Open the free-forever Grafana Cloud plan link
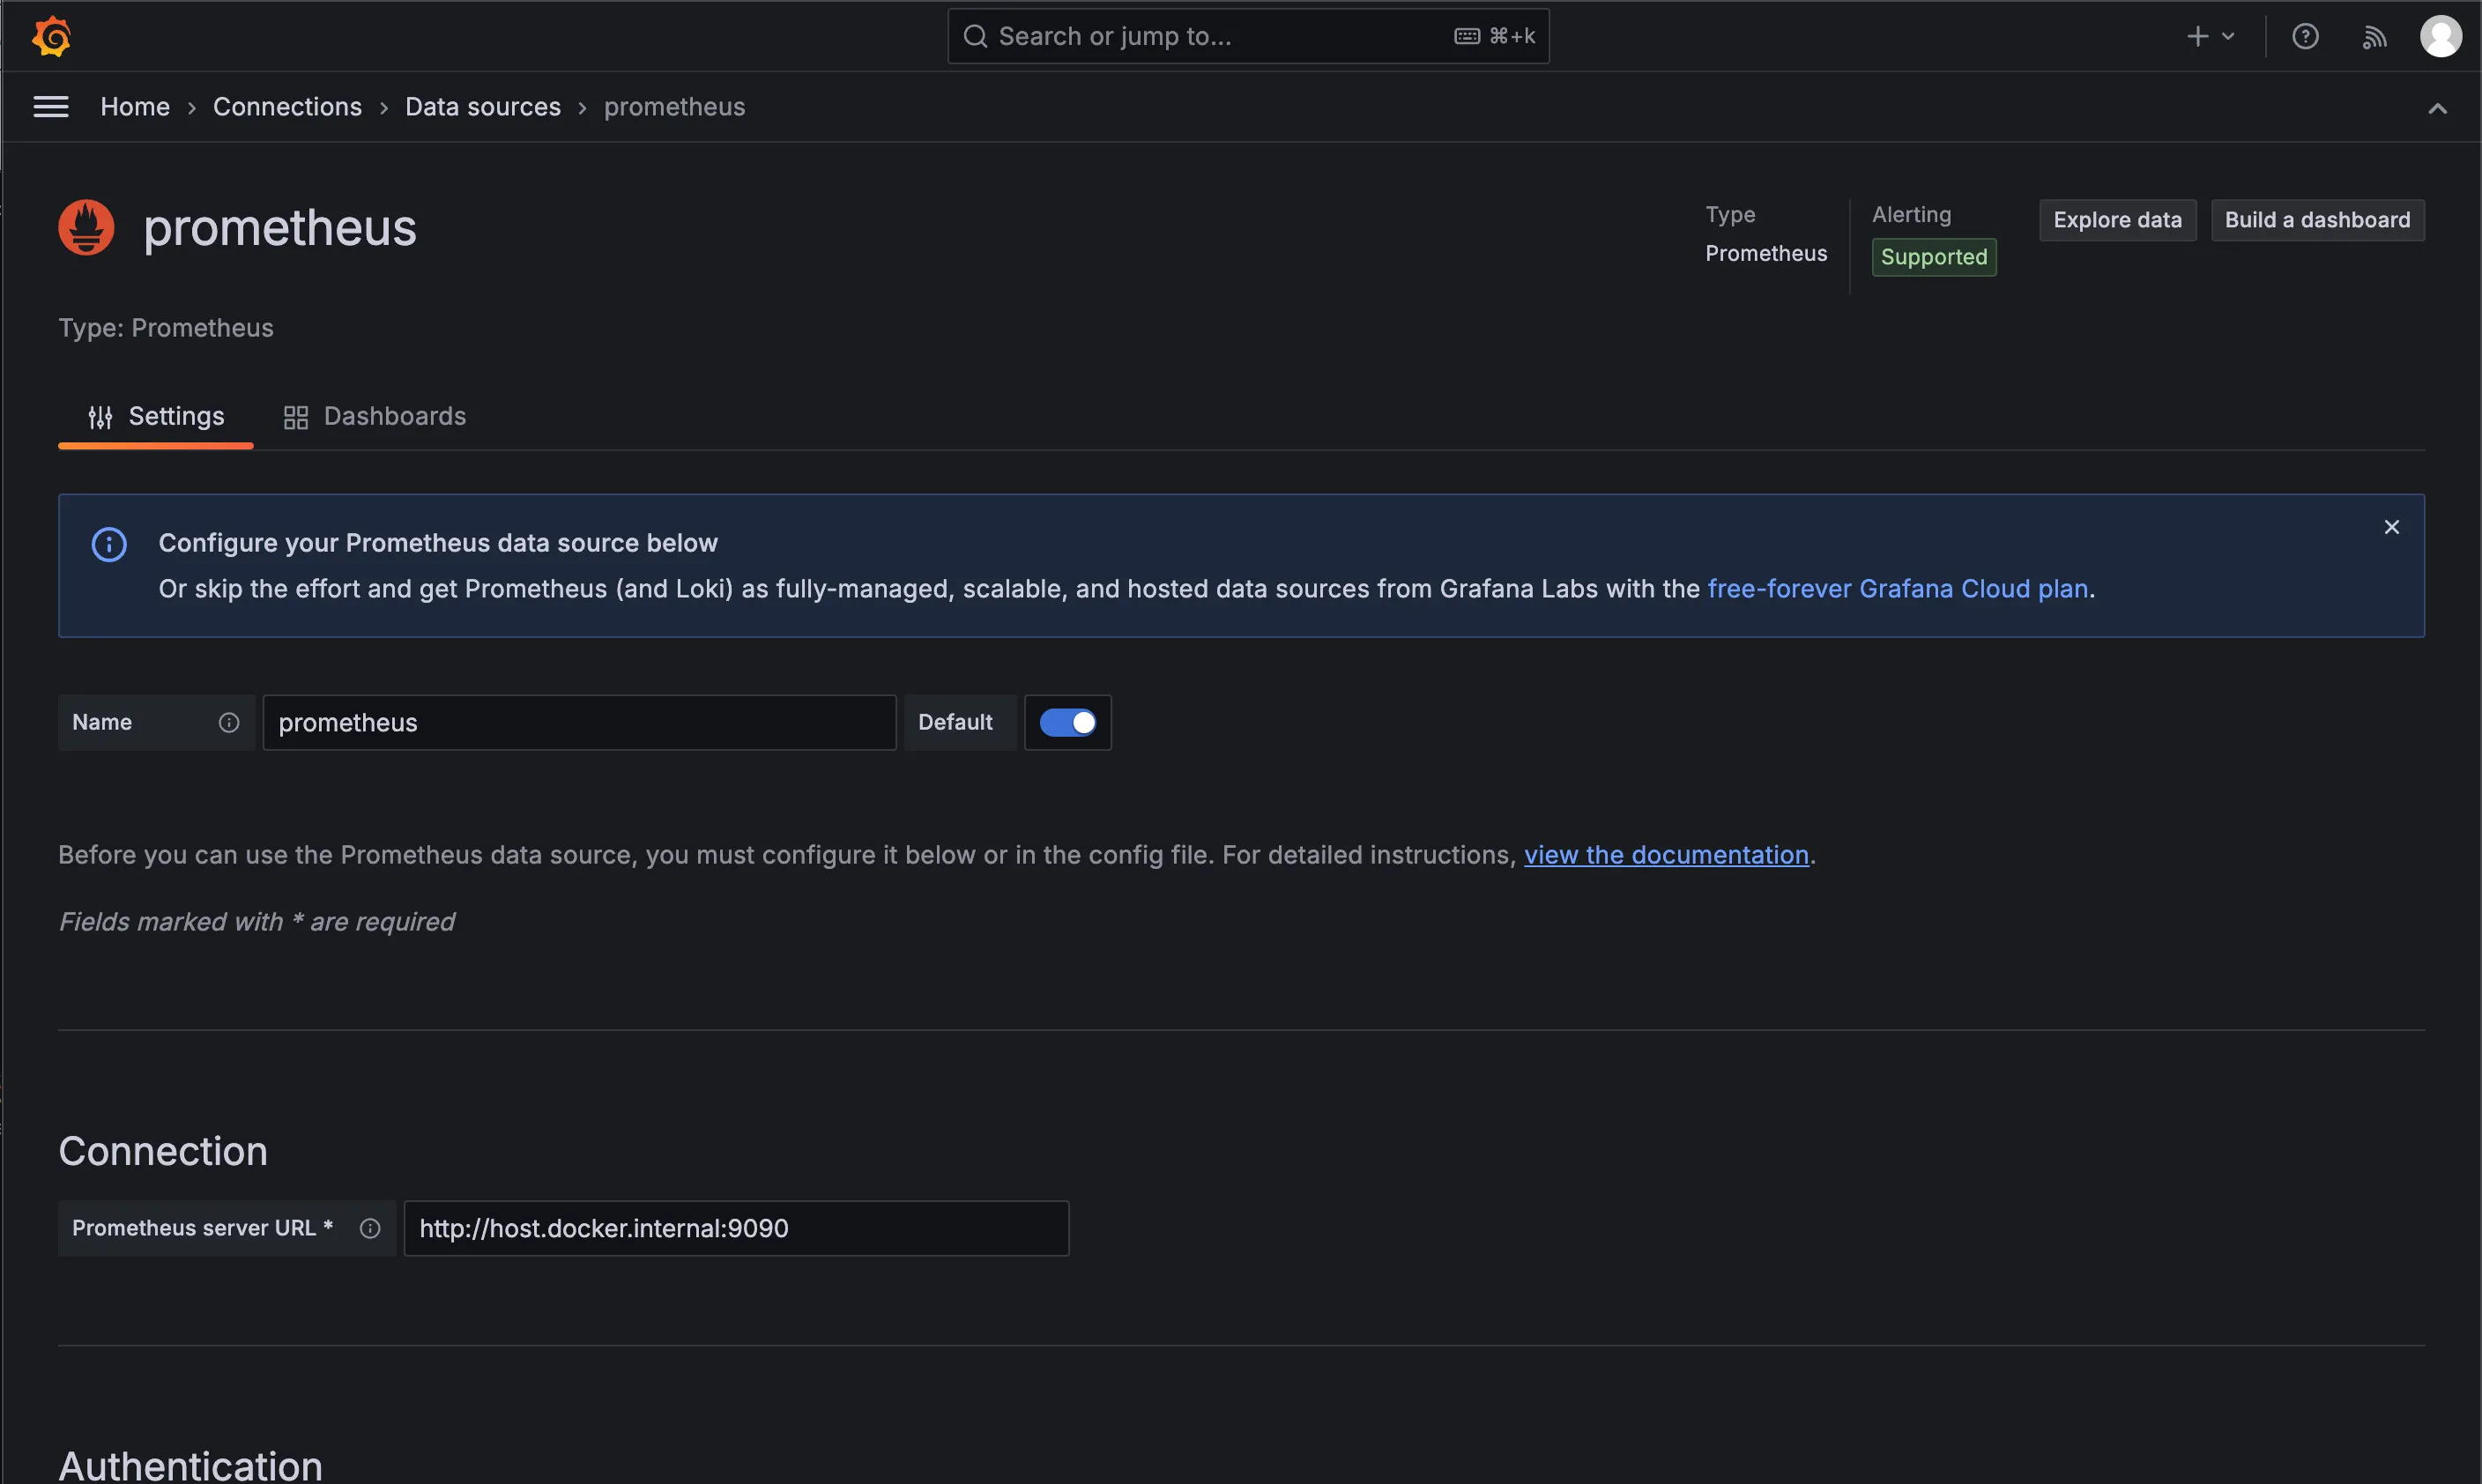The image size is (2482, 1484). pos(1897,589)
